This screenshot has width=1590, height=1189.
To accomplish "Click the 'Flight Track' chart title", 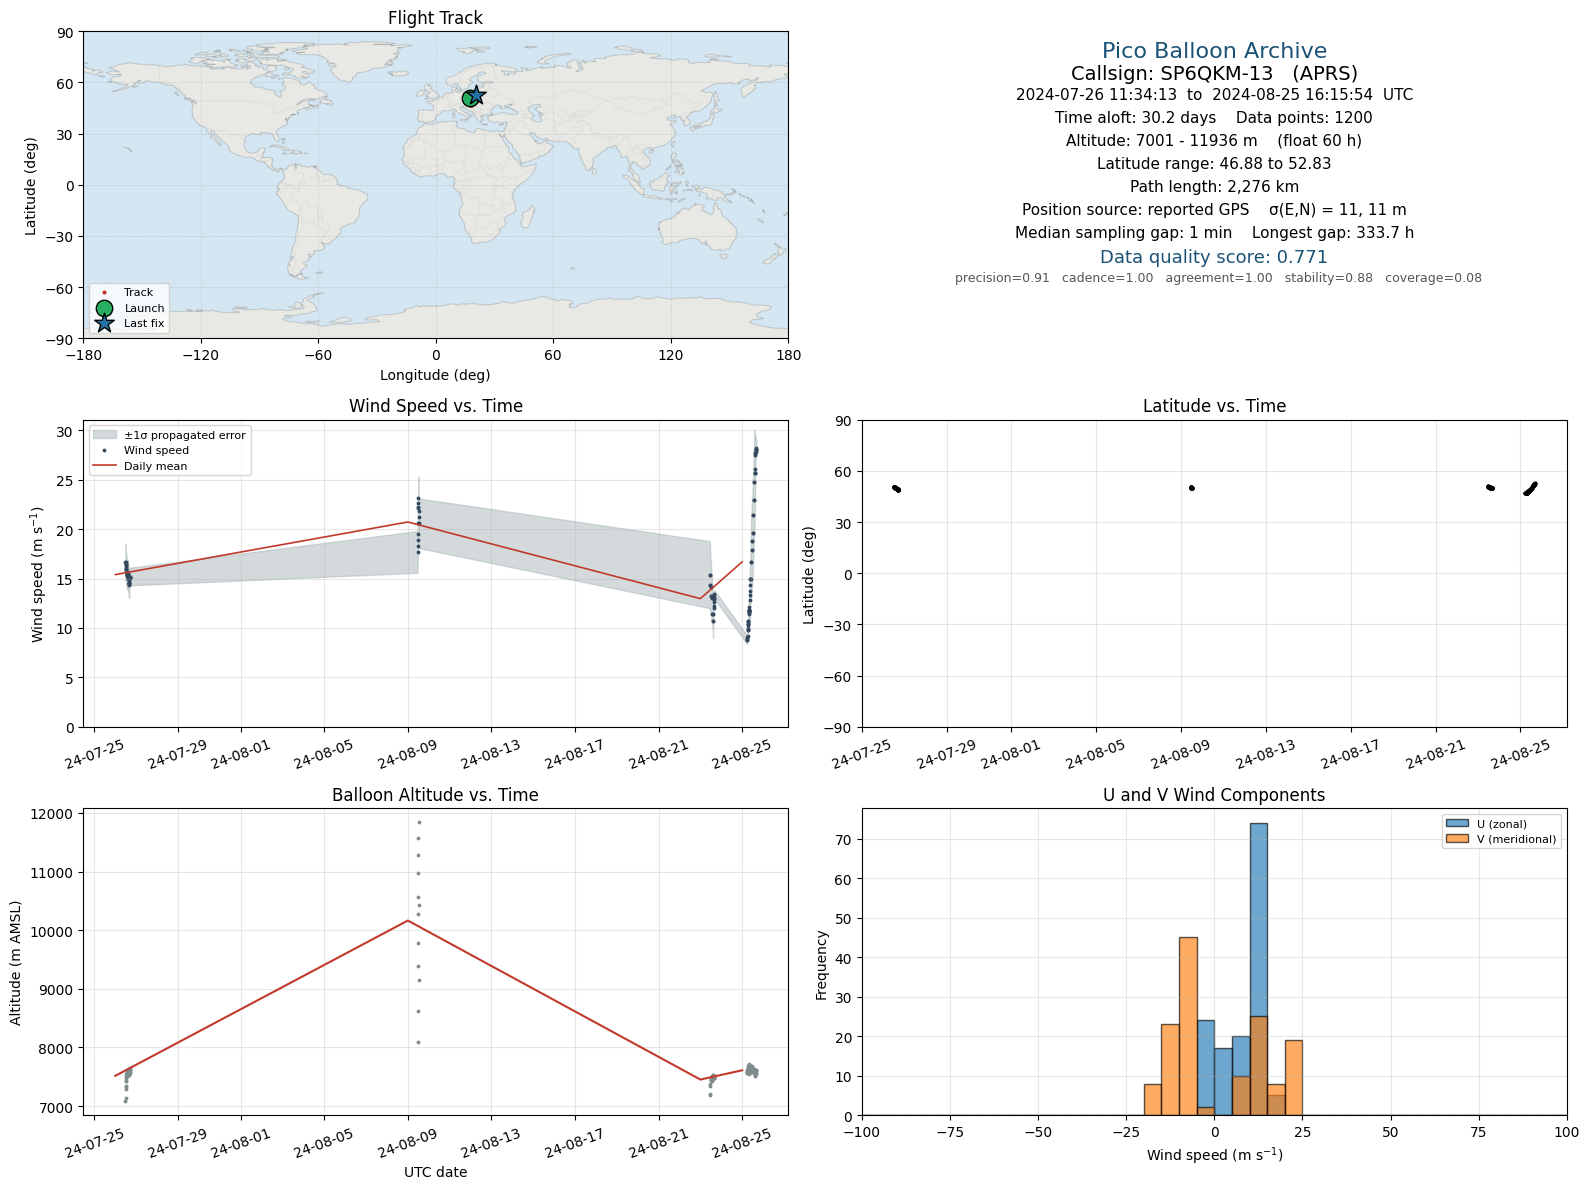I will 435,18.
